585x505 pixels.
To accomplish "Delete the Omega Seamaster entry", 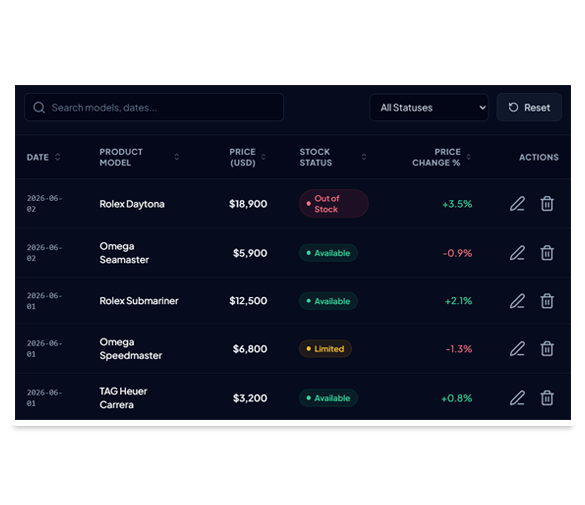I will 547,253.
